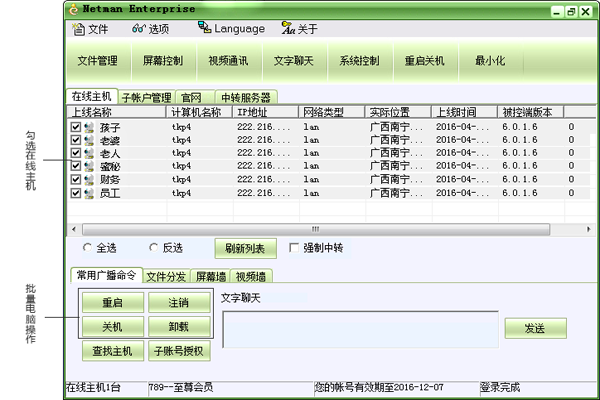The image size is (600, 400).
Task: Toggle the 老人 host checkbox
Action: [76, 154]
